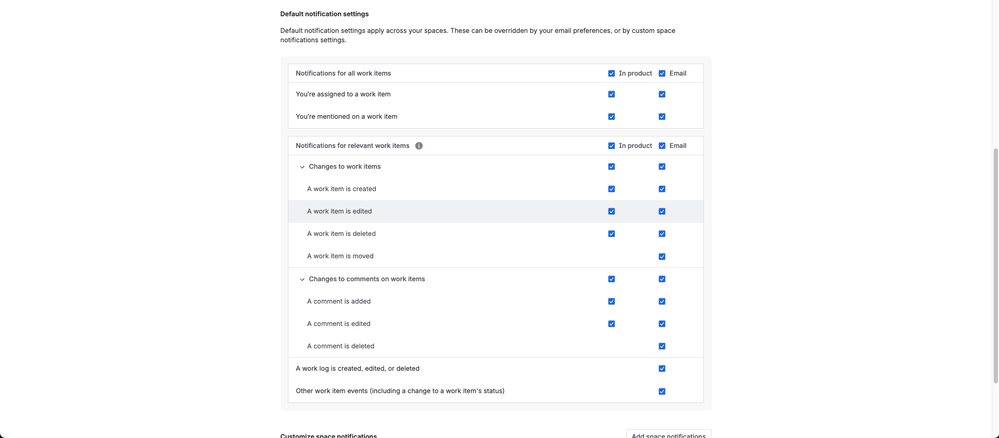This screenshot has width=999, height=438.
Task: Uncheck email for work item edited
Action: coord(662,212)
